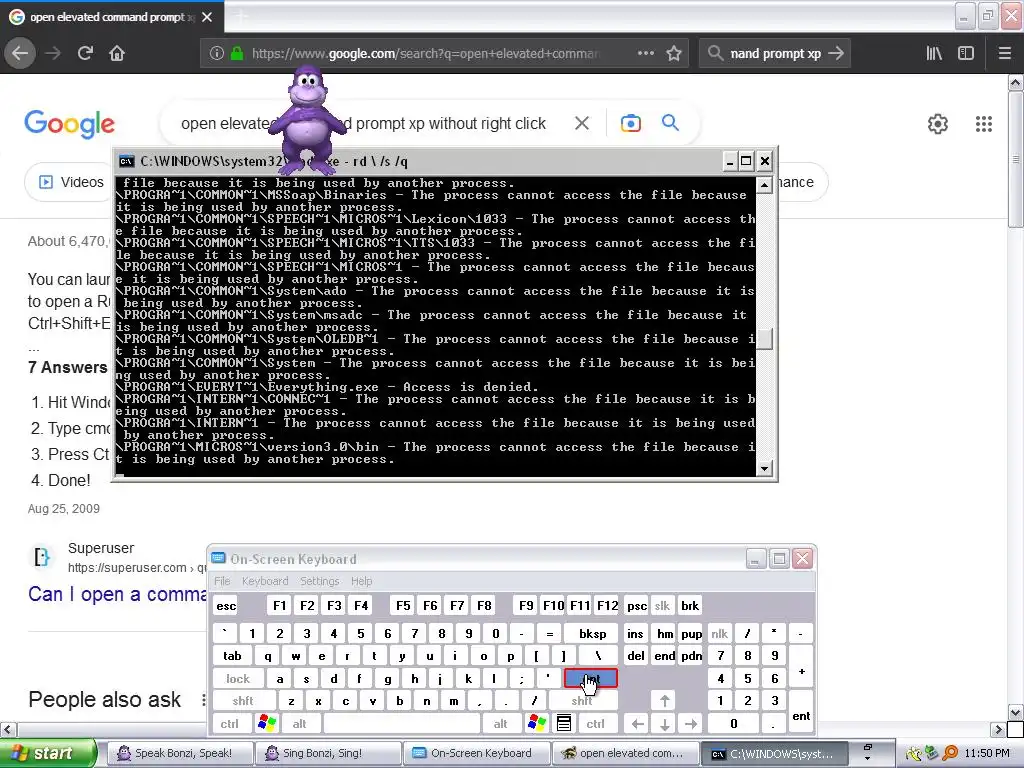Run Google search with magnifier icon
1024x768 pixels.
(670, 122)
